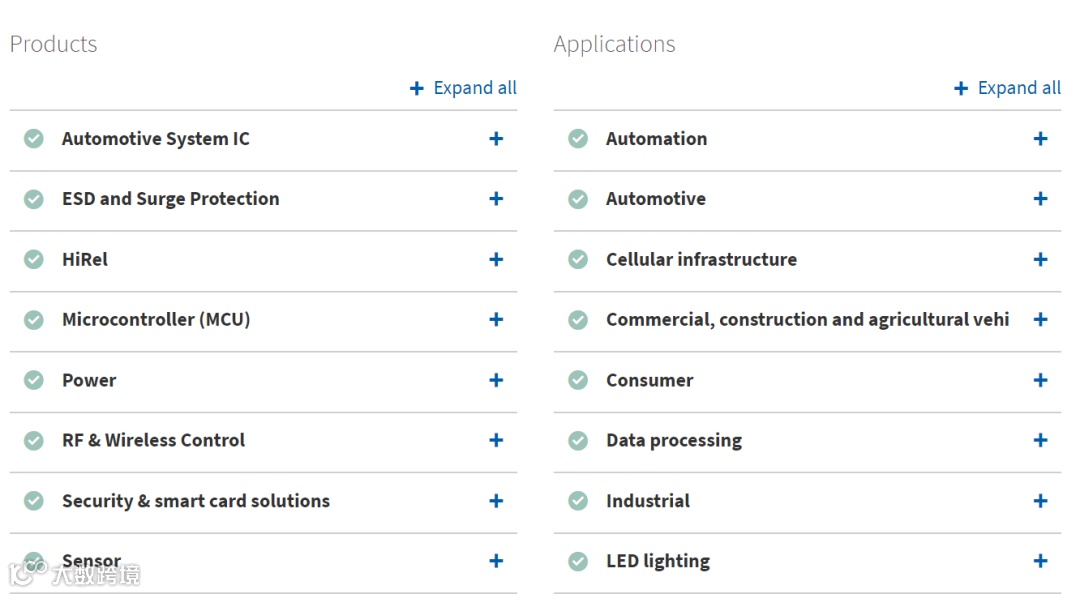The height and width of the screenshot is (594, 1080).
Task: Click the plus icon for Cellular infrastructure
Action: point(1040,260)
